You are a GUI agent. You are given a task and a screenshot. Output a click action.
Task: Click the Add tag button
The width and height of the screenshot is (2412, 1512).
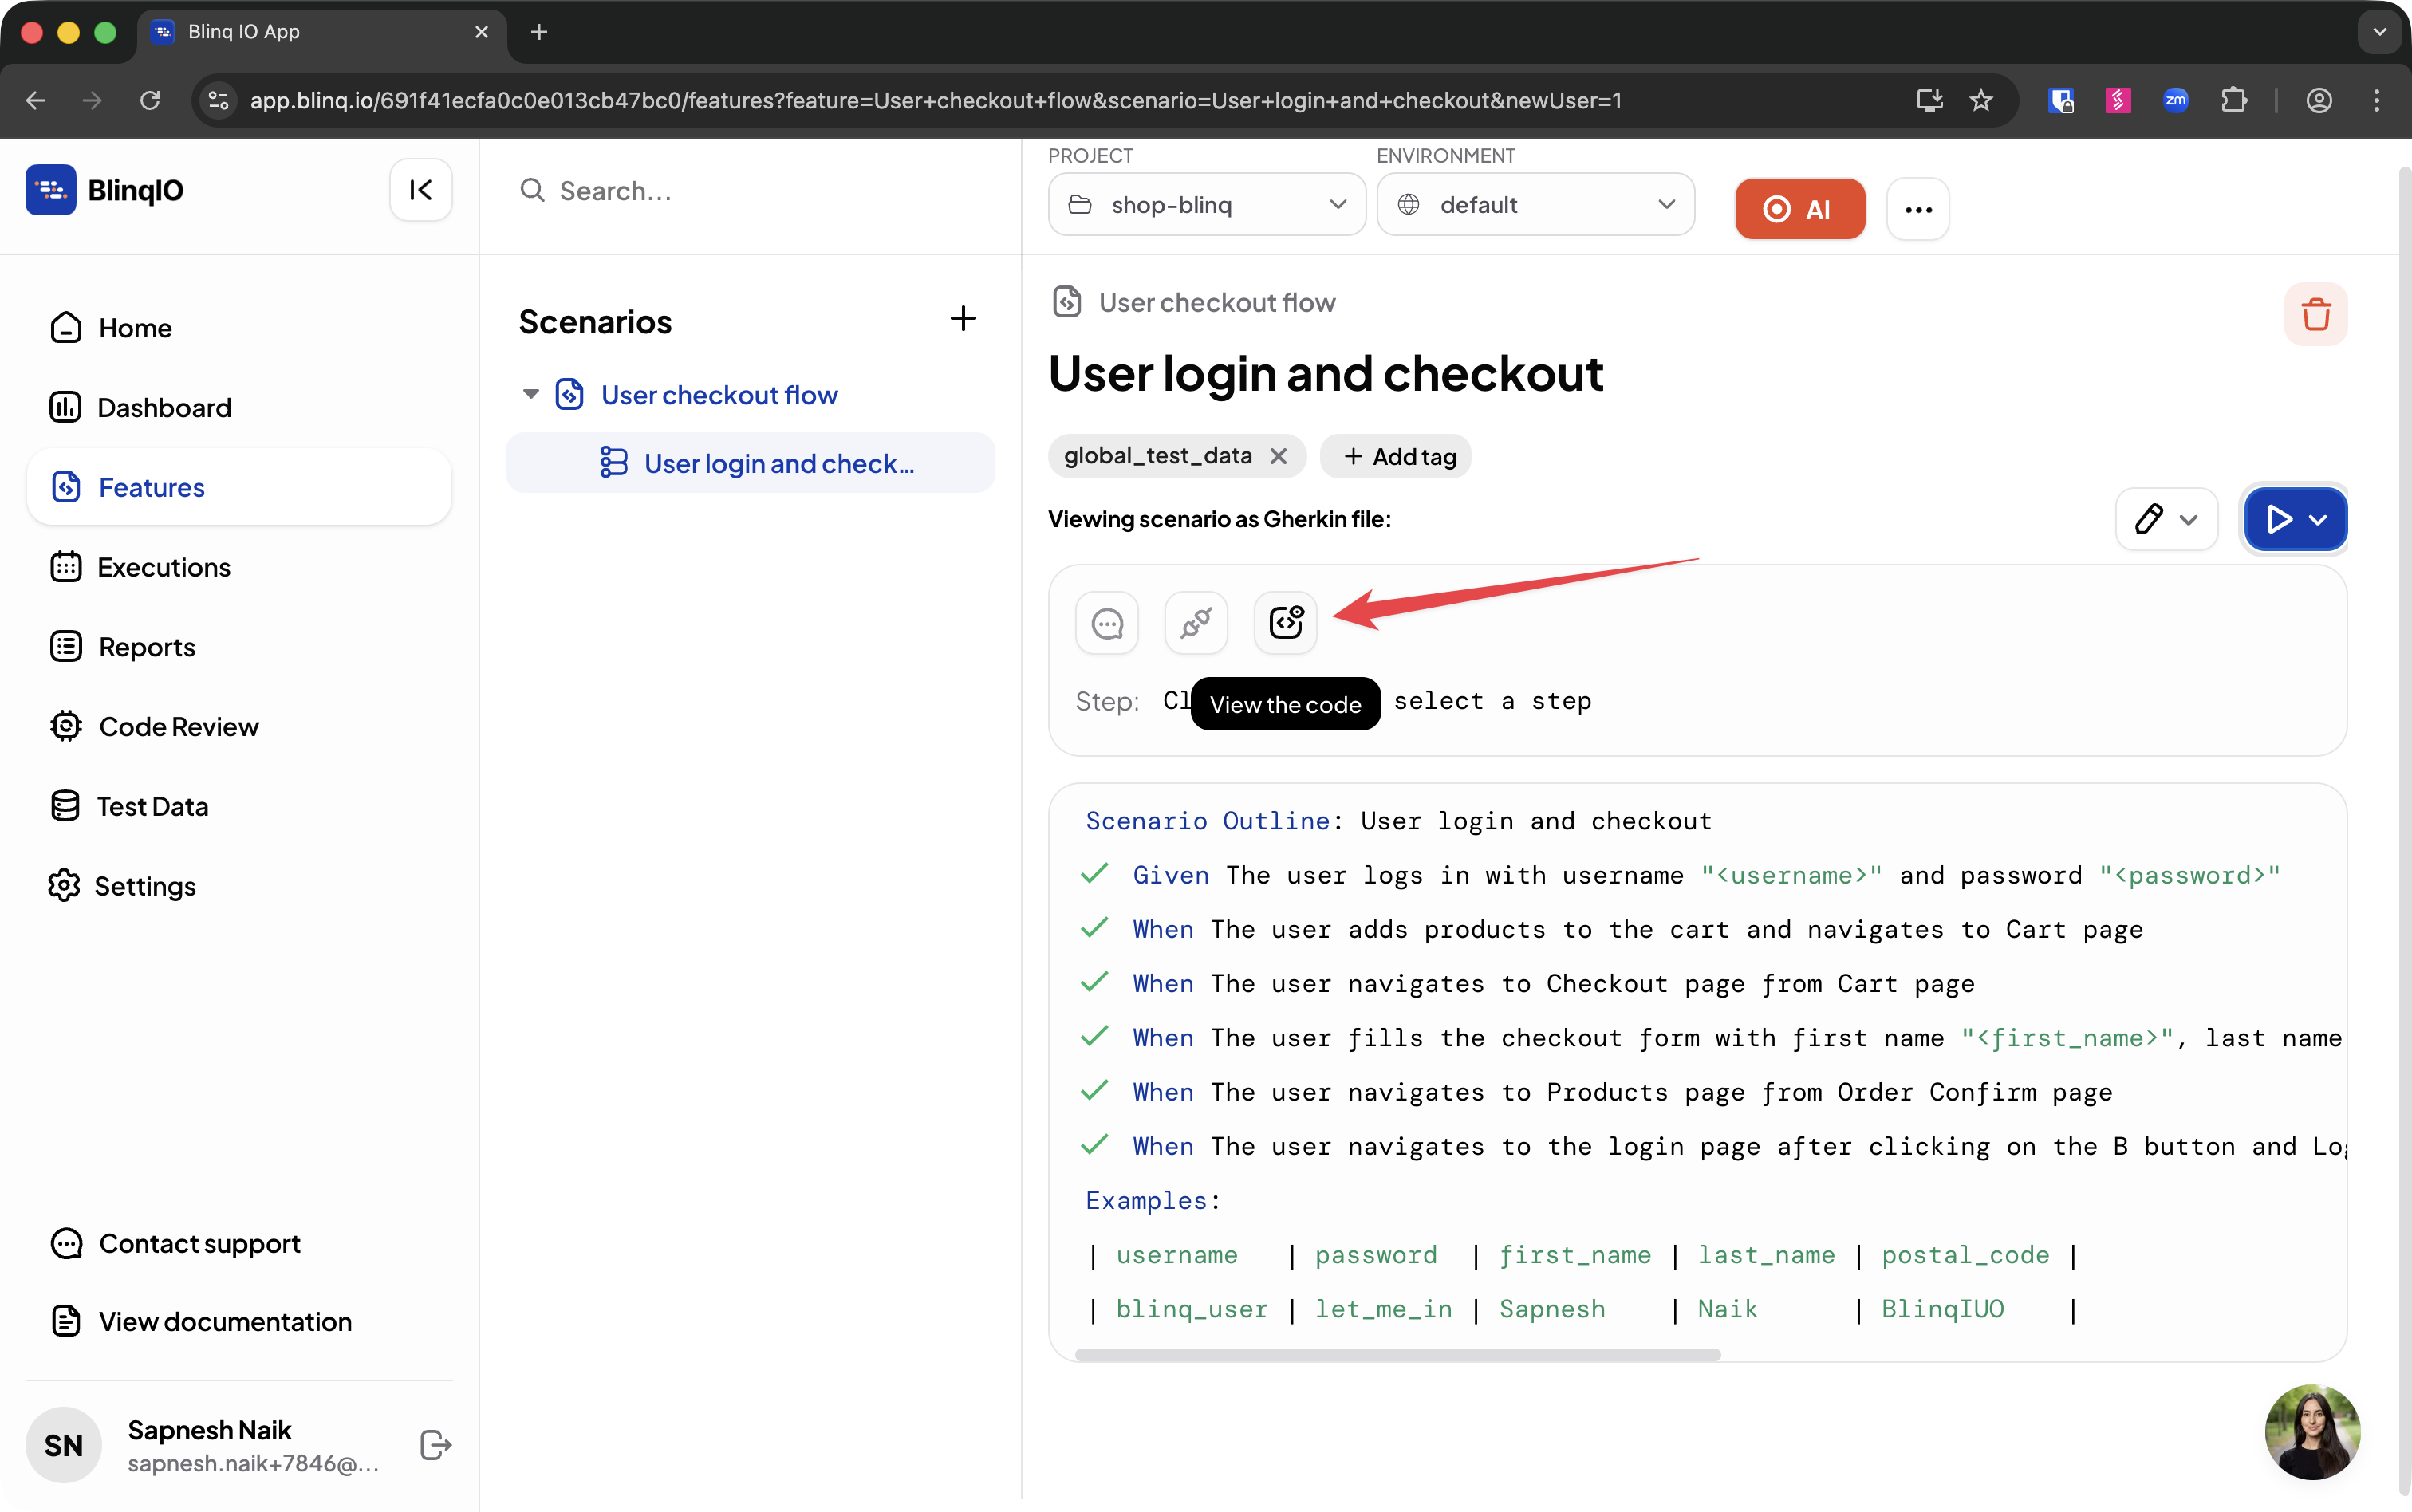pyautogui.click(x=1396, y=456)
